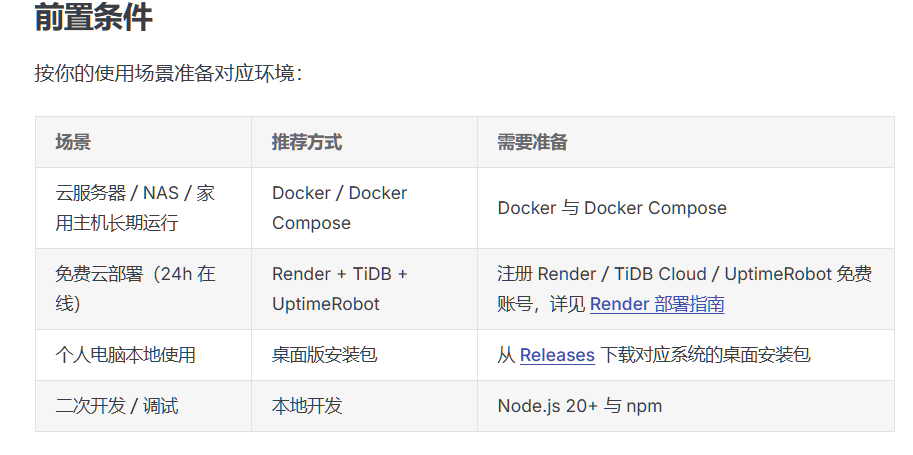Click the Render + TiDB + UptimeRobot cell
The width and height of the screenshot is (913, 455).
point(365,289)
